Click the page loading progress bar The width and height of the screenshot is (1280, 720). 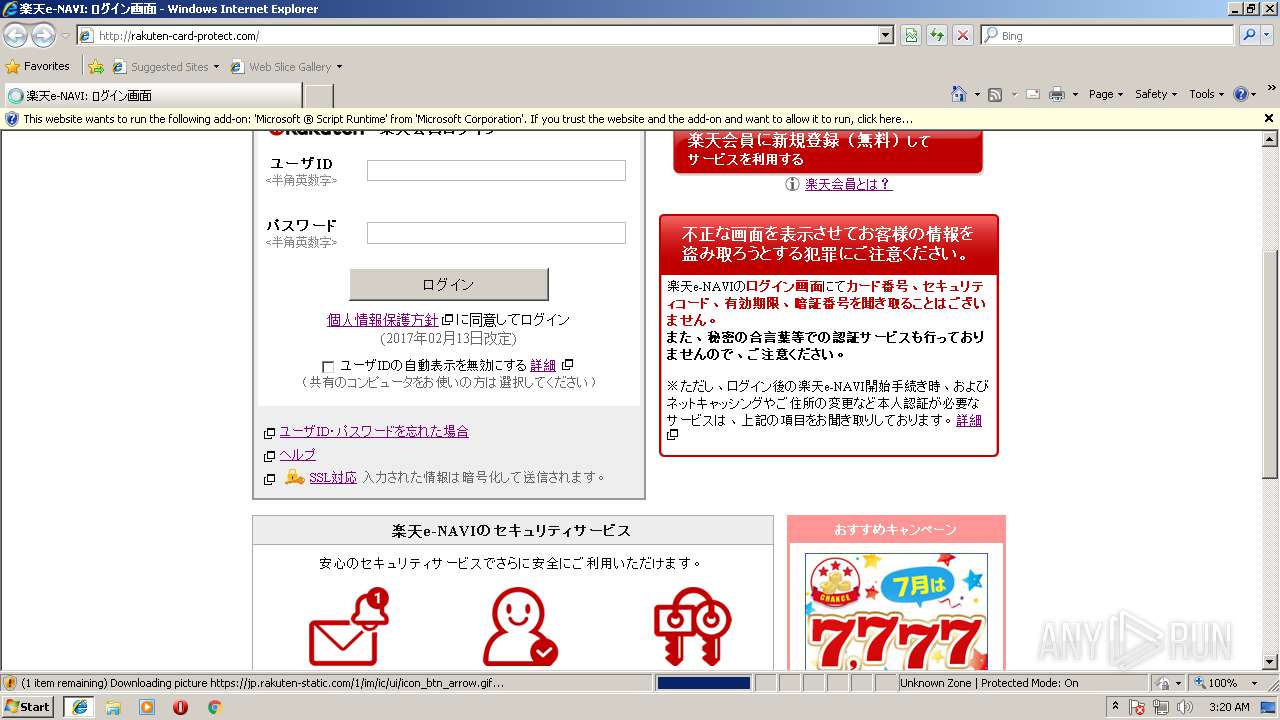[x=703, y=683]
